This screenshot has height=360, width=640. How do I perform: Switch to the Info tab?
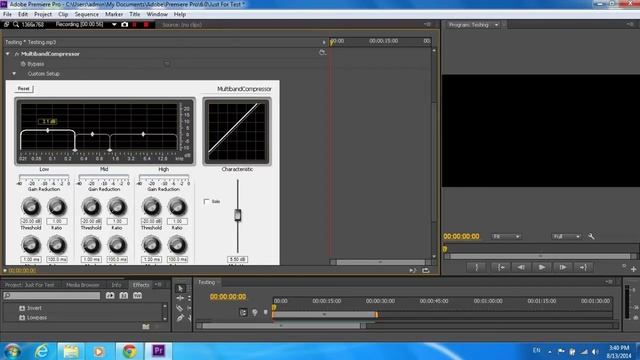(116, 285)
